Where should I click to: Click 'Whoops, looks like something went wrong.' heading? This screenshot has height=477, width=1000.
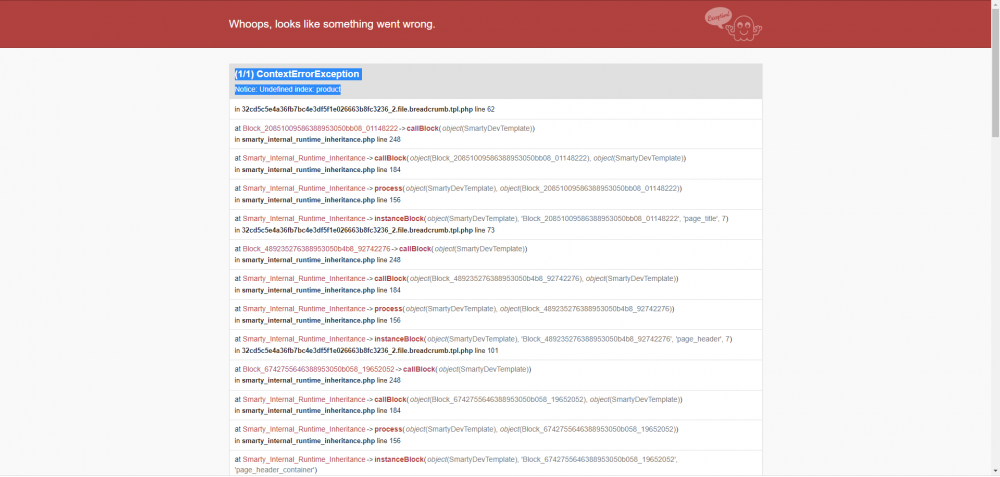click(x=332, y=24)
